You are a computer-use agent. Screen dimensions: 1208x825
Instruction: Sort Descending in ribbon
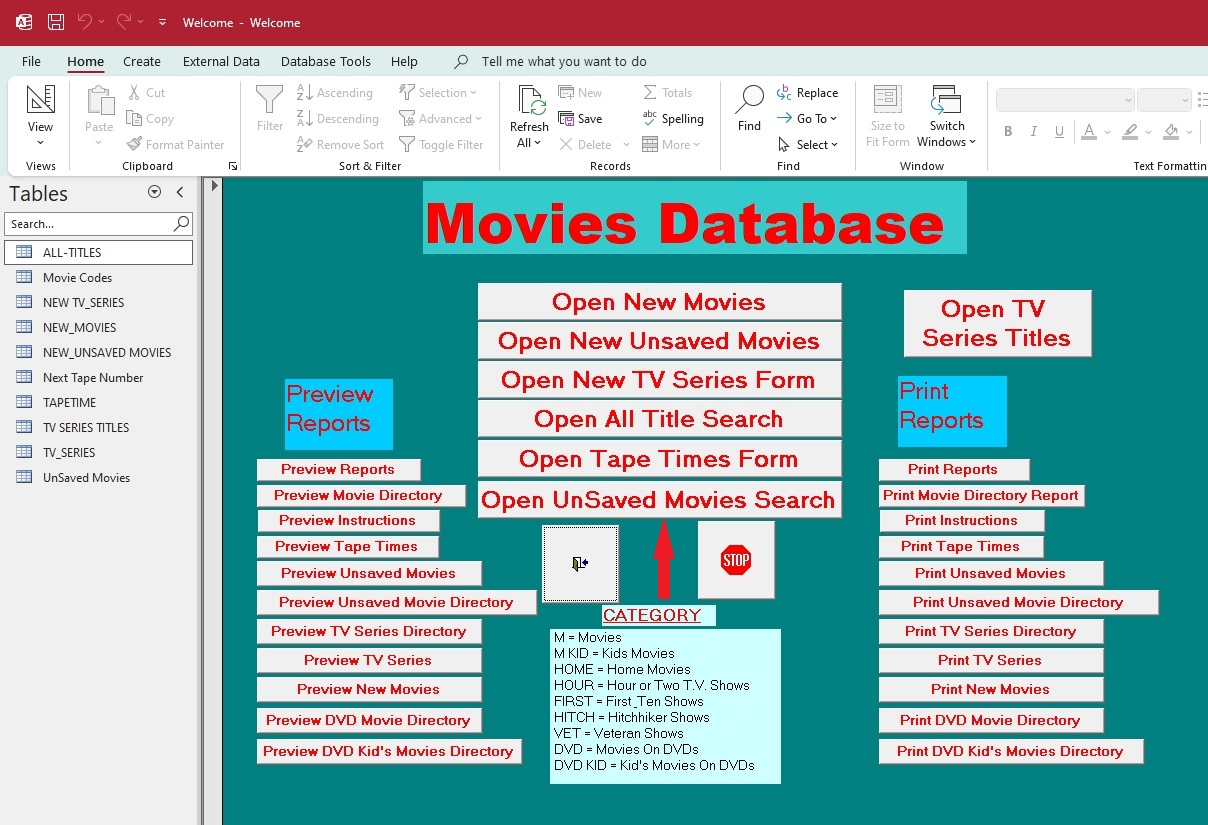pyautogui.click(x=338, y=119)
